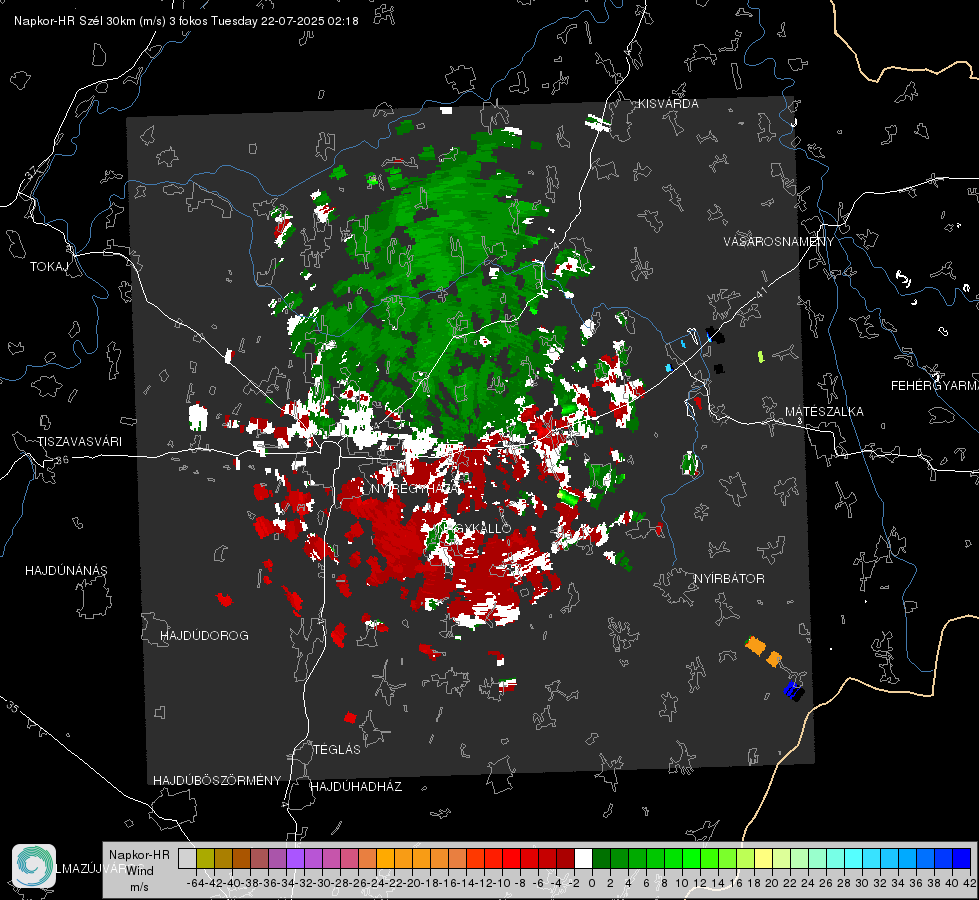Viewport: 979px width, 900px height.
Task: Click the 'm/s' unit label in legend
Action: pos(139,887)
